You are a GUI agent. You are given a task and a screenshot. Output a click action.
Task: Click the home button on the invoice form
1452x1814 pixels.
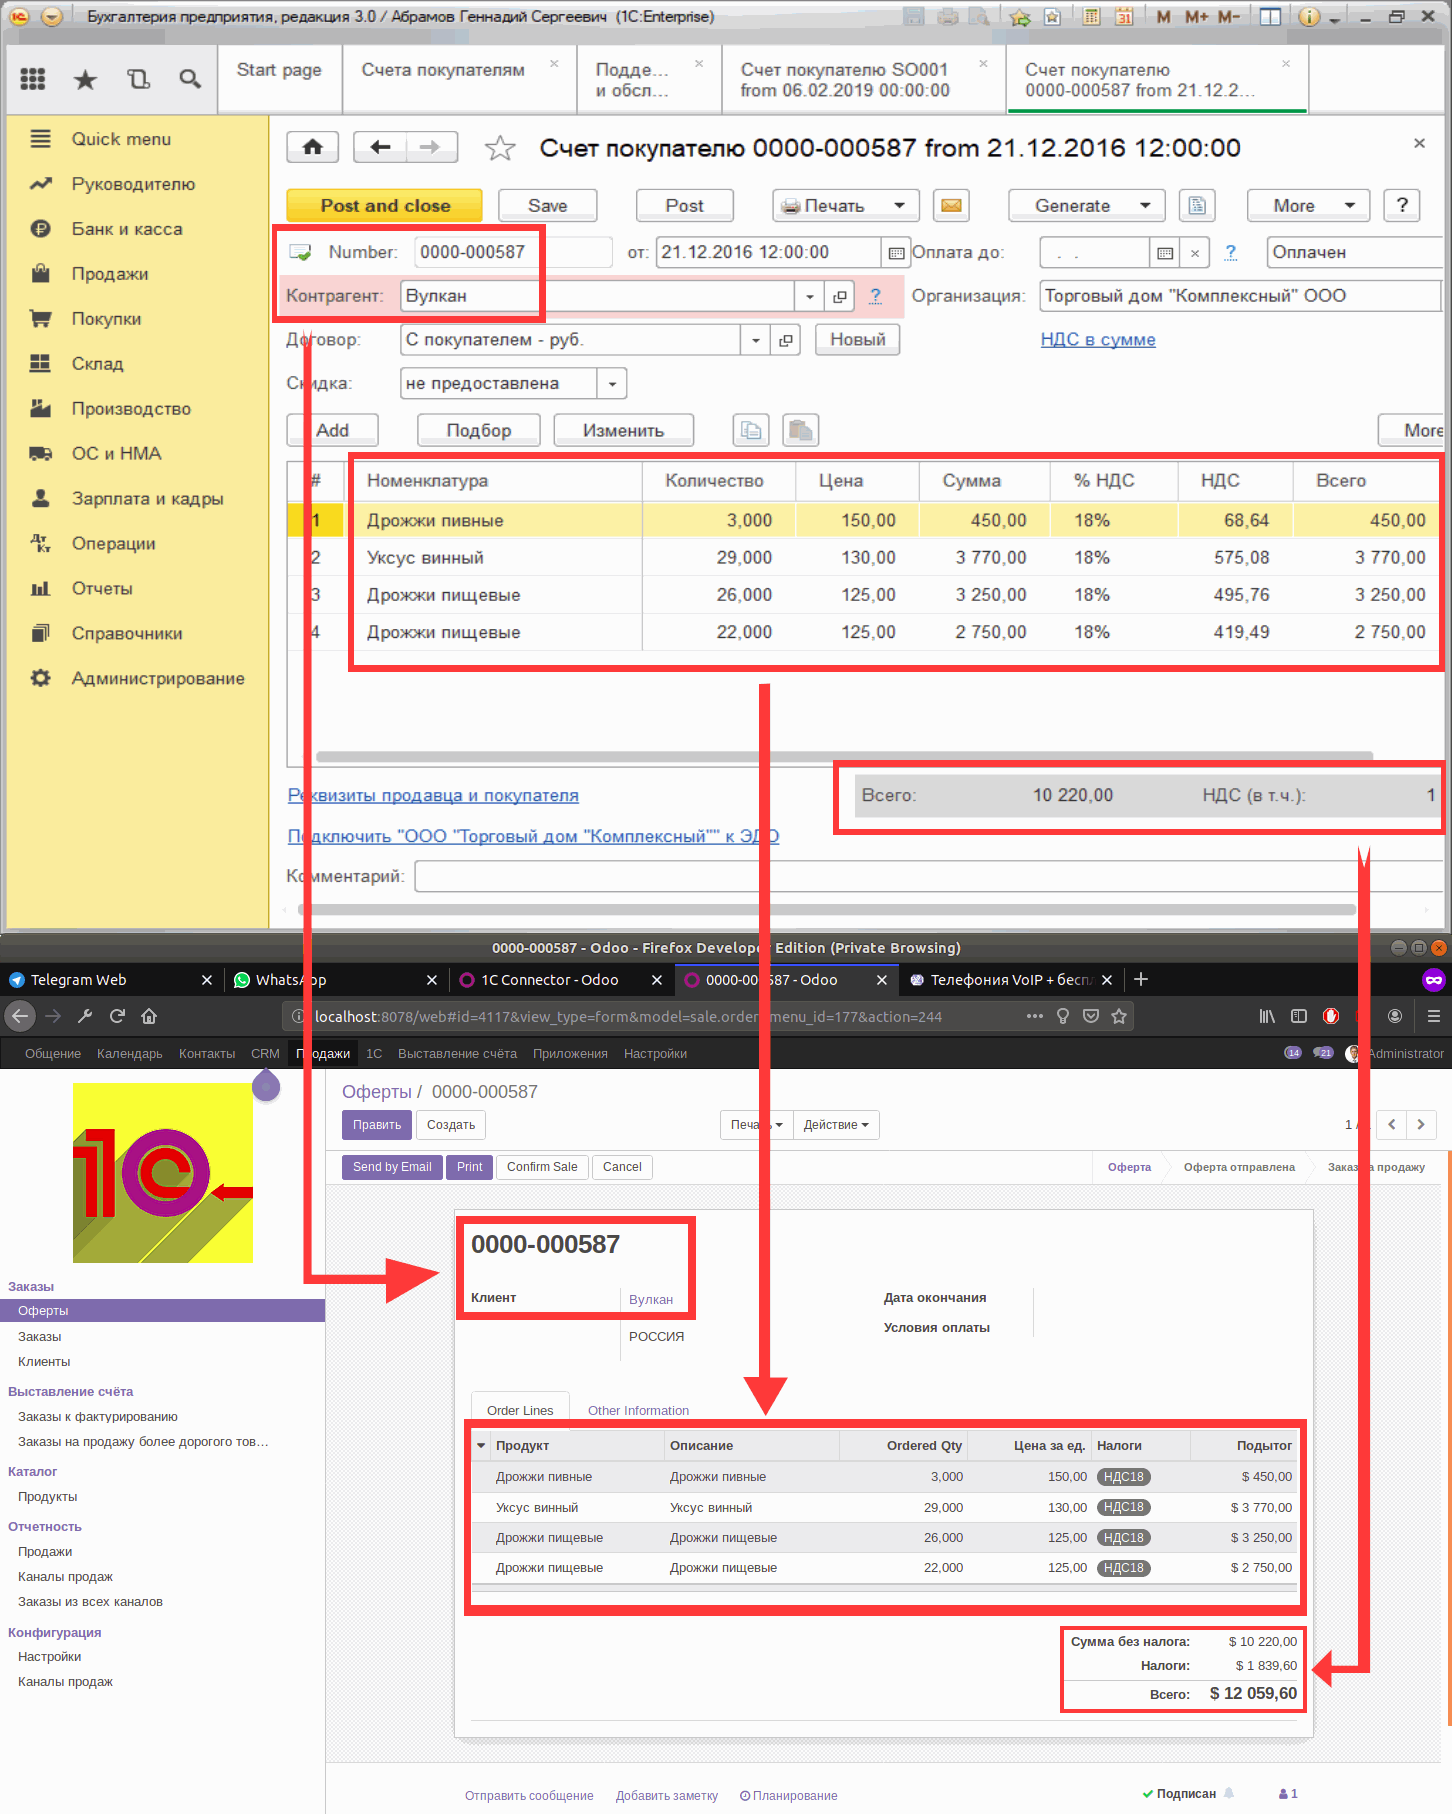(313, 147)
